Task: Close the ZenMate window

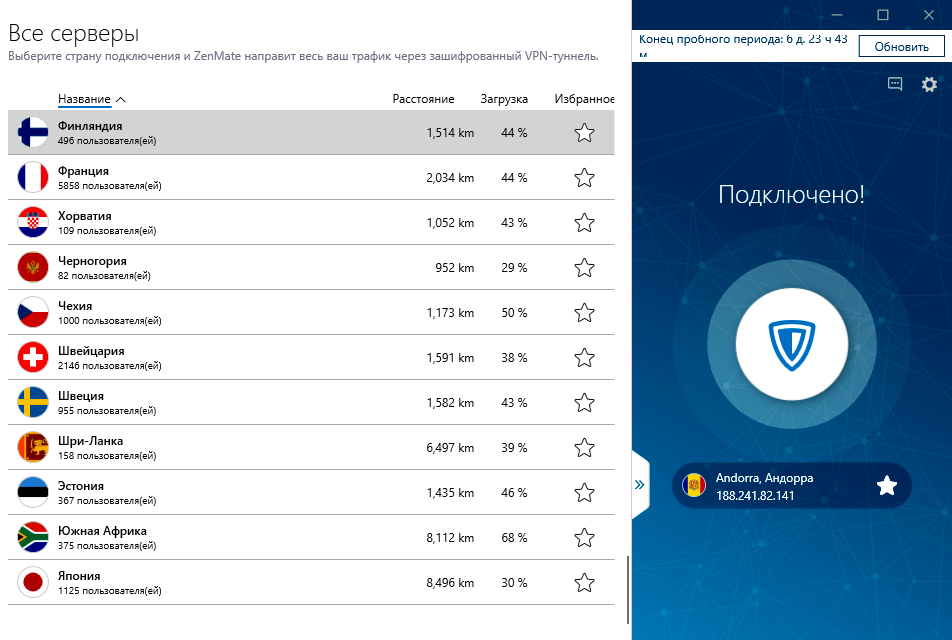Action: 929,15
